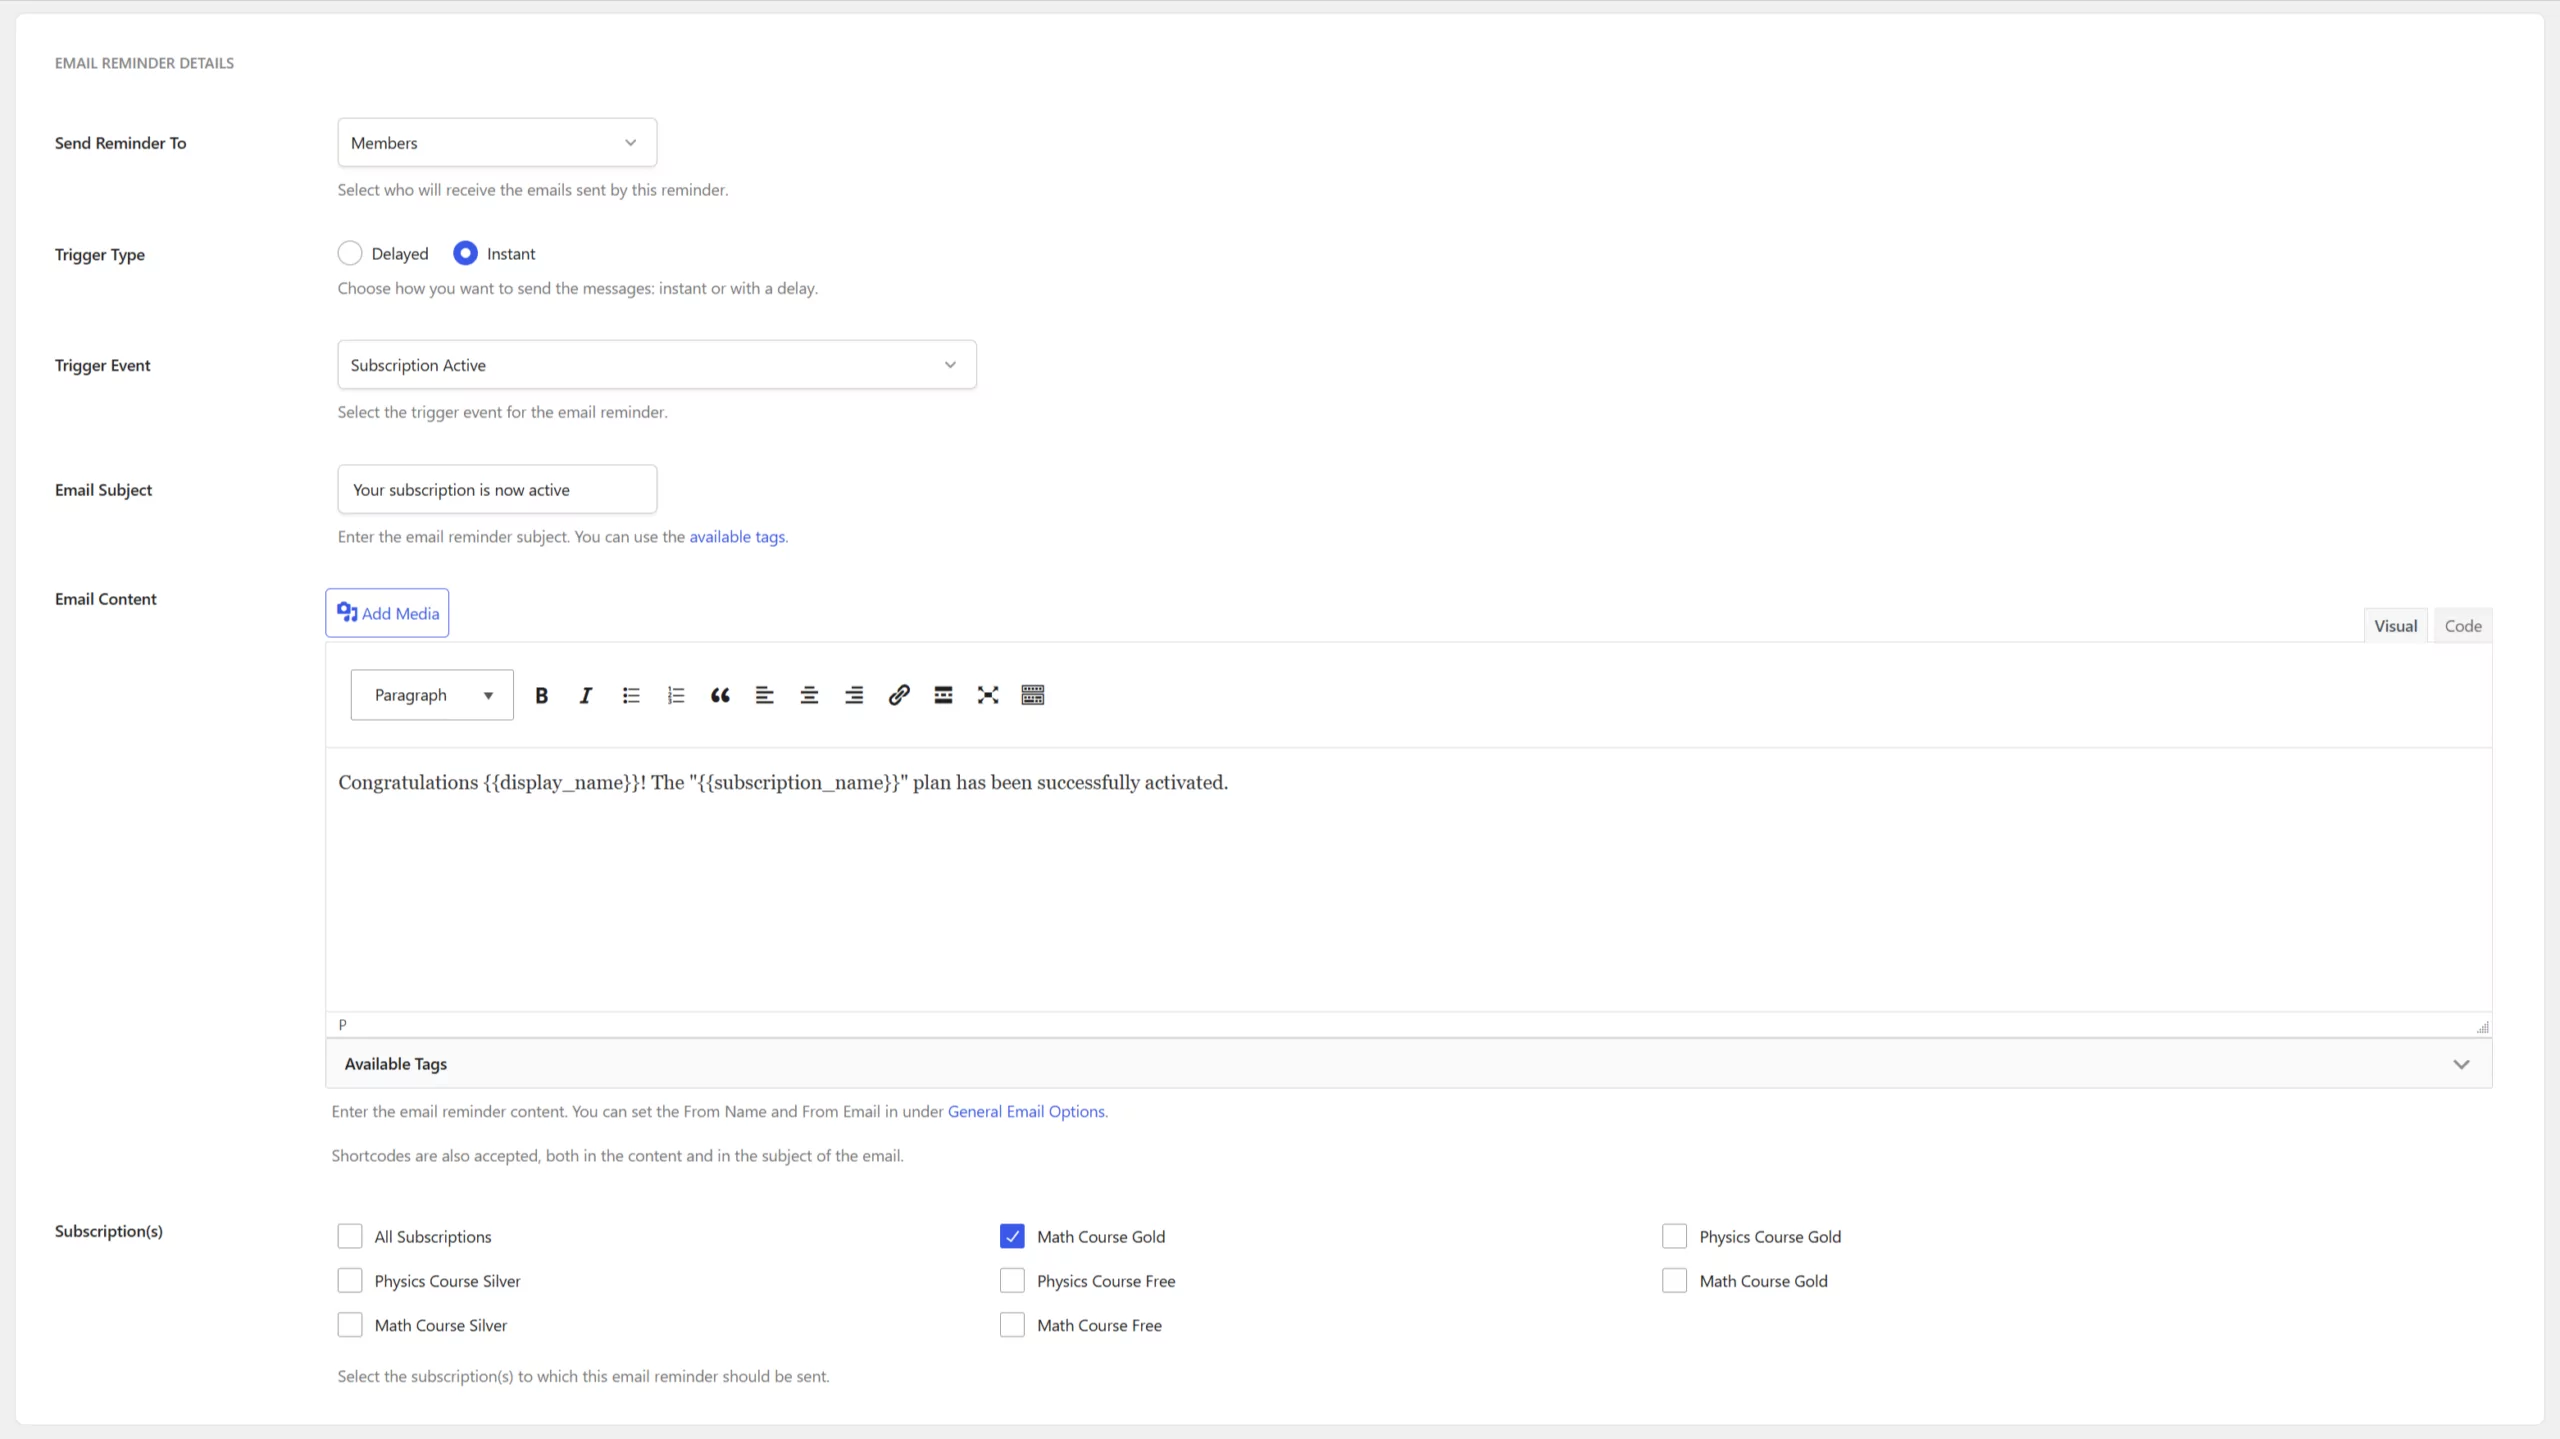
Task: Expand the Available Tags panel
Action: pyautogui.click(x=1408, y=1064)
